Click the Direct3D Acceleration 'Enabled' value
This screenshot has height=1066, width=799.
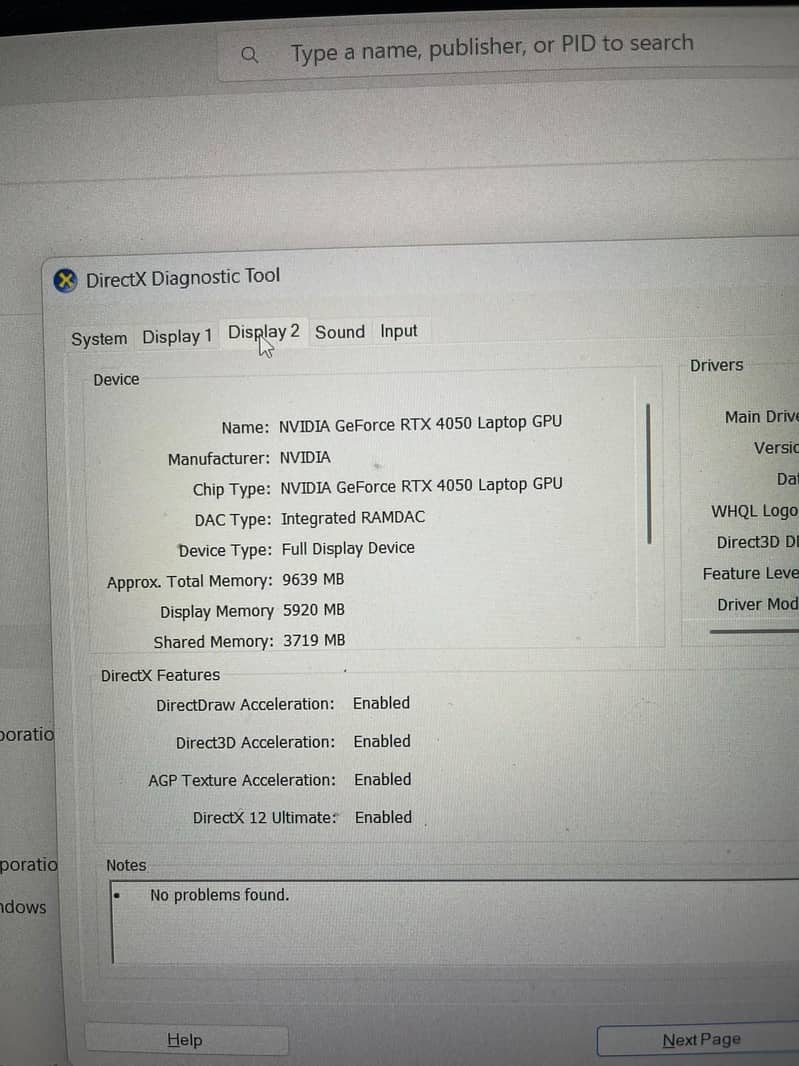382,741
